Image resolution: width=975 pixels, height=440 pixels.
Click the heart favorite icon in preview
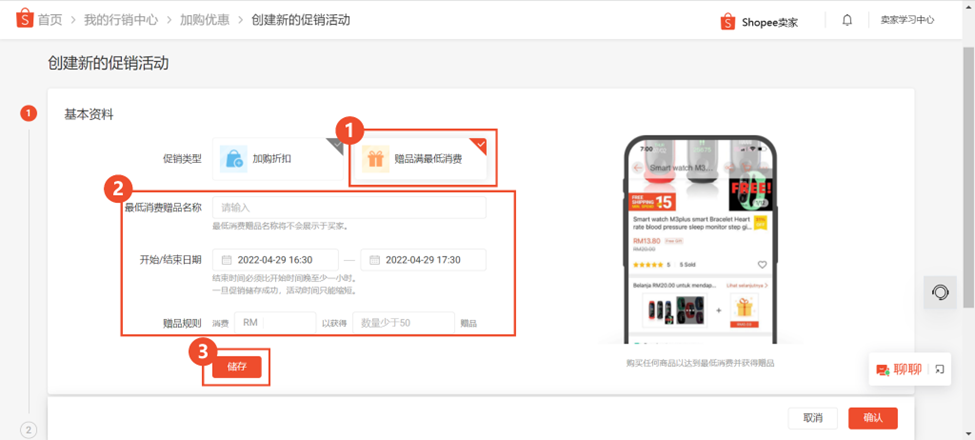click(762, 265)
